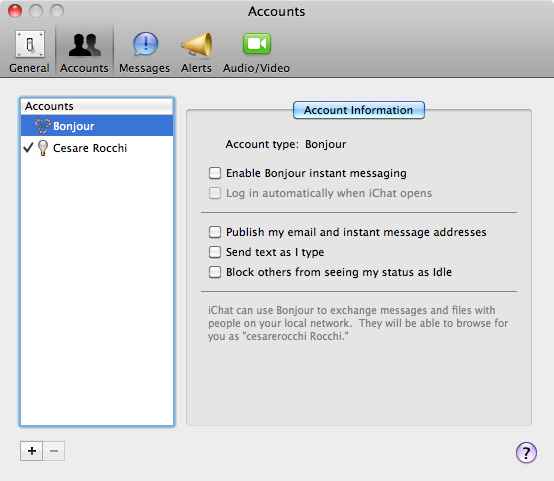Image resolution: width=554 pixels, height=481 pixels.
Task: Enable Send text as I type
Action: click(x=215, y=252)
